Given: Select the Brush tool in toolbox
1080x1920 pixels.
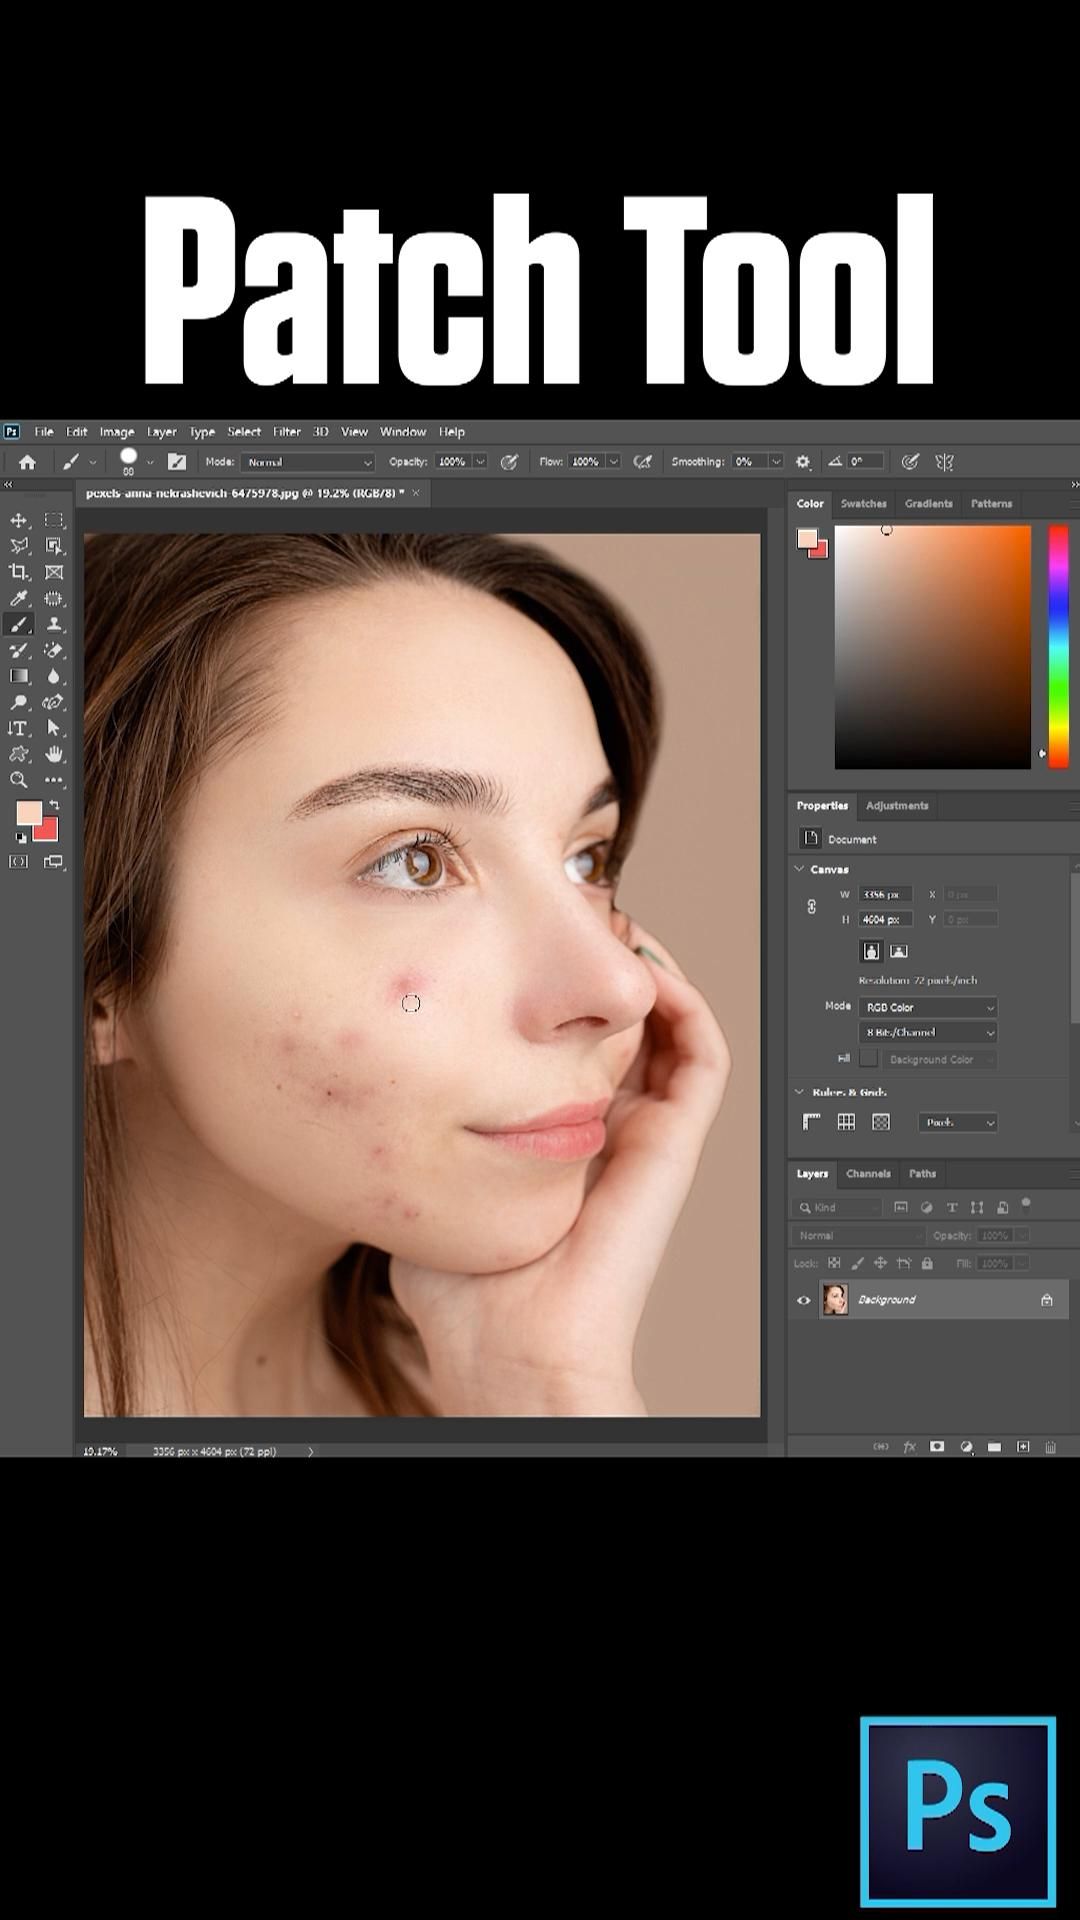Looking at the screenshot, I should pos(19,624).
